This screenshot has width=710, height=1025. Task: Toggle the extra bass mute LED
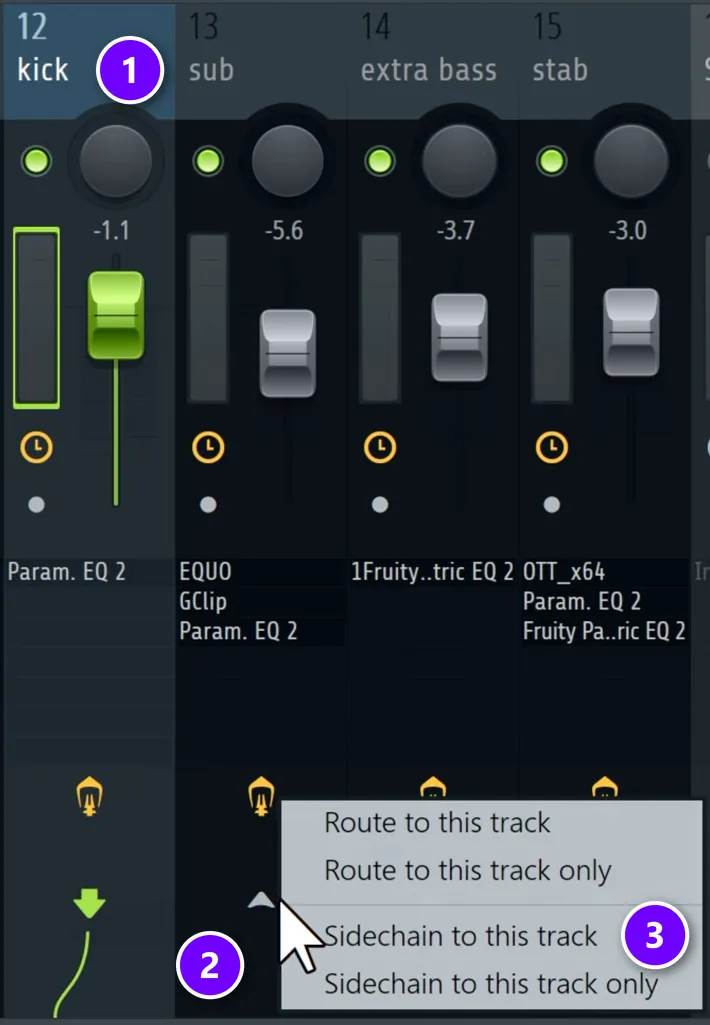380,160
